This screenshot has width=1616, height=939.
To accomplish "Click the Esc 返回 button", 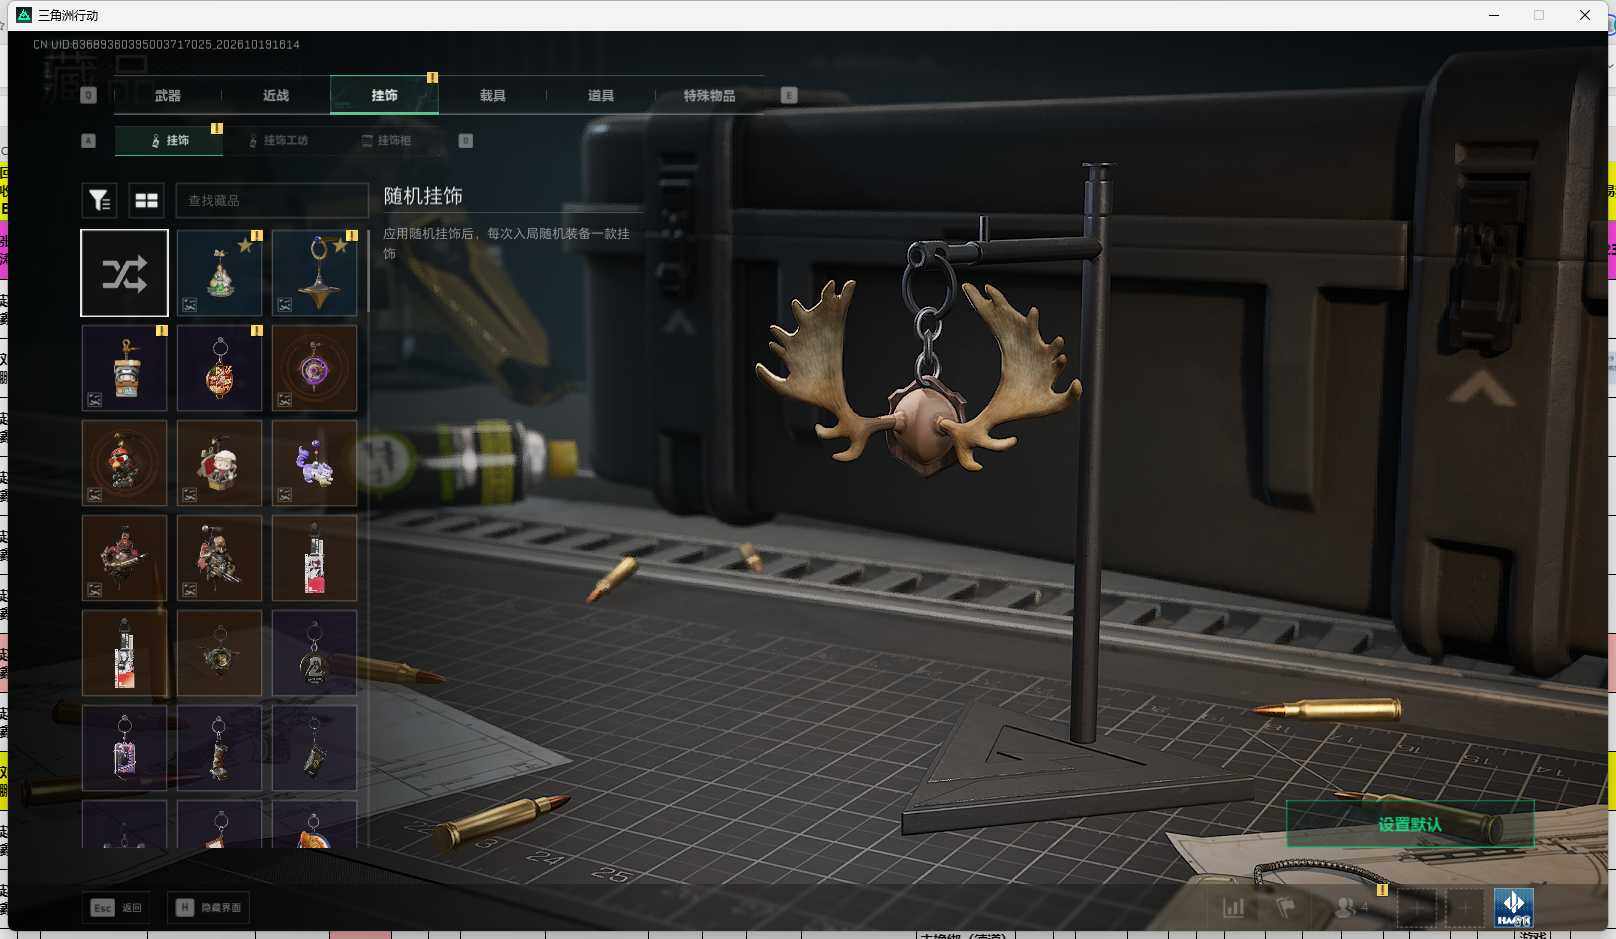I will pyautogui.click(x=117, y=907).
